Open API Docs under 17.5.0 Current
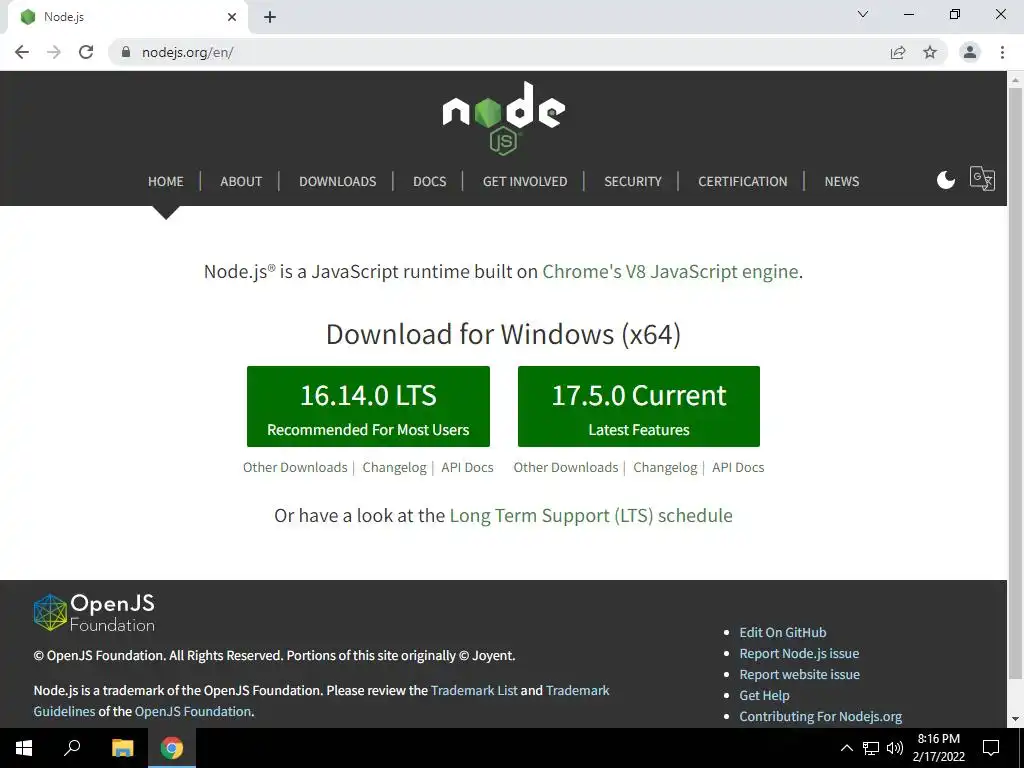This screenshot has height=768, width=1024. tap(738, 468)
